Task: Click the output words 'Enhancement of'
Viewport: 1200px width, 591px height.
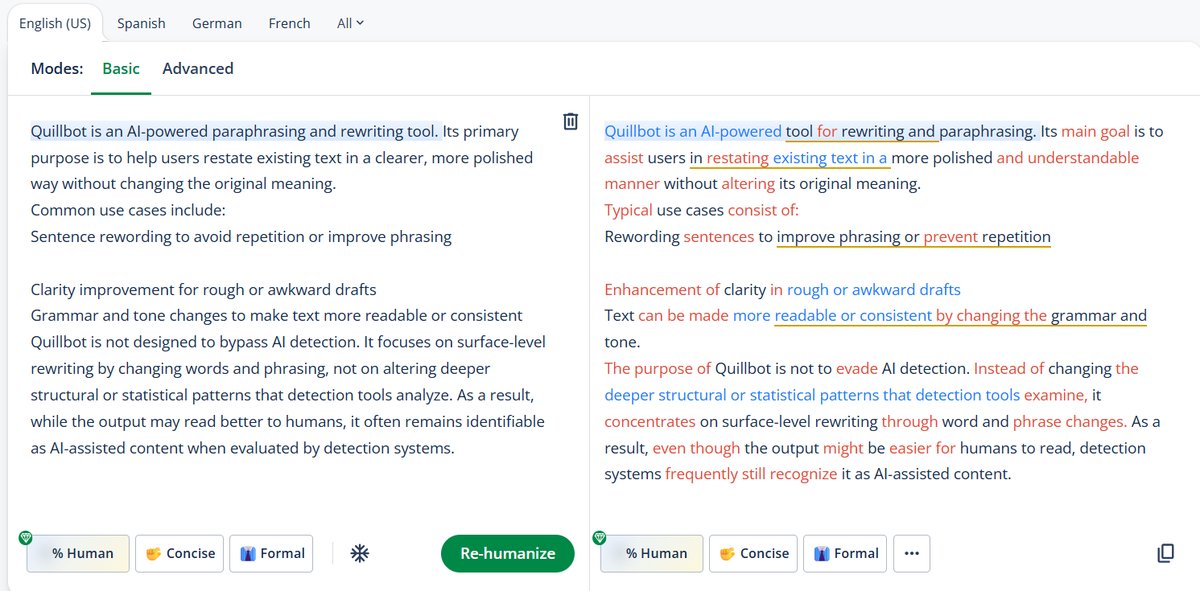Action: tap(662, 290)
